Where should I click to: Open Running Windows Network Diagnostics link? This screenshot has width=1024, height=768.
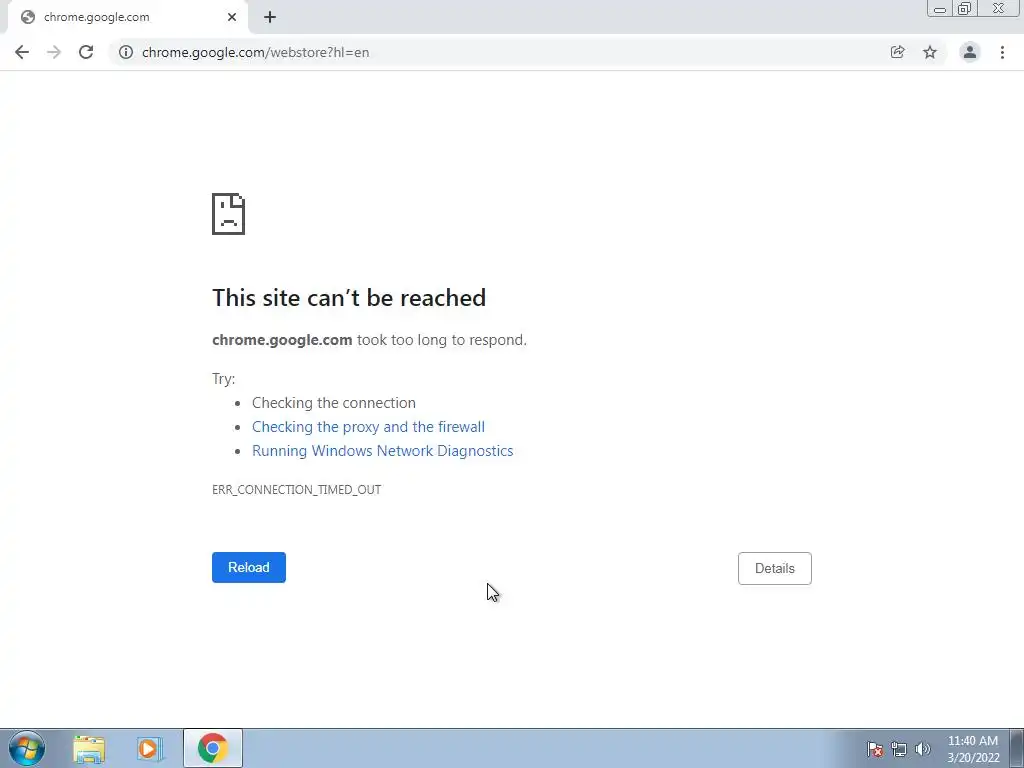(383, 451)
